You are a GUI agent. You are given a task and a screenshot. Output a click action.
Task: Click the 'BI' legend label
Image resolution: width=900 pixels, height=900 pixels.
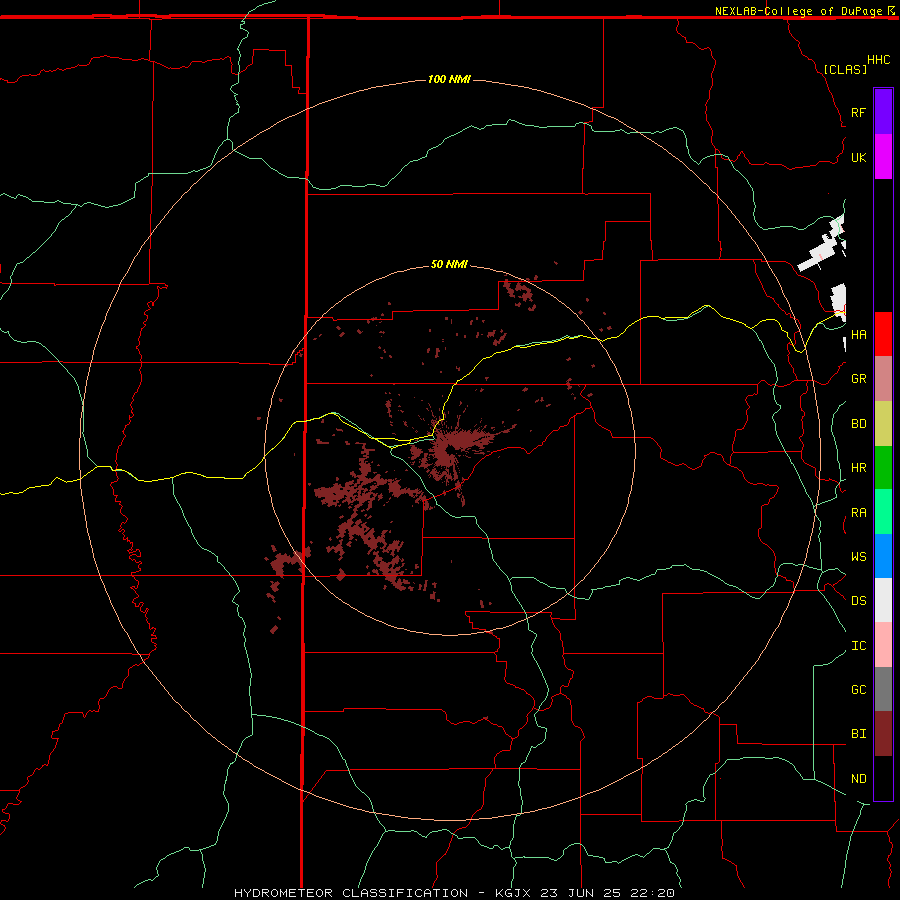tap(858, 734)
